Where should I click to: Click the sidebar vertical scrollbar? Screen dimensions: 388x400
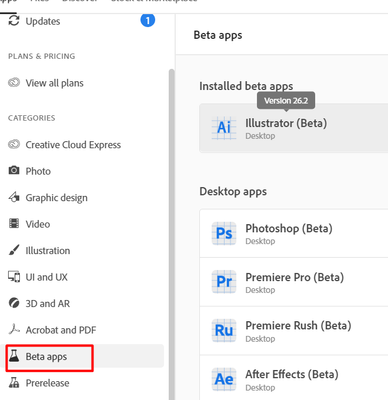(172, 233)
